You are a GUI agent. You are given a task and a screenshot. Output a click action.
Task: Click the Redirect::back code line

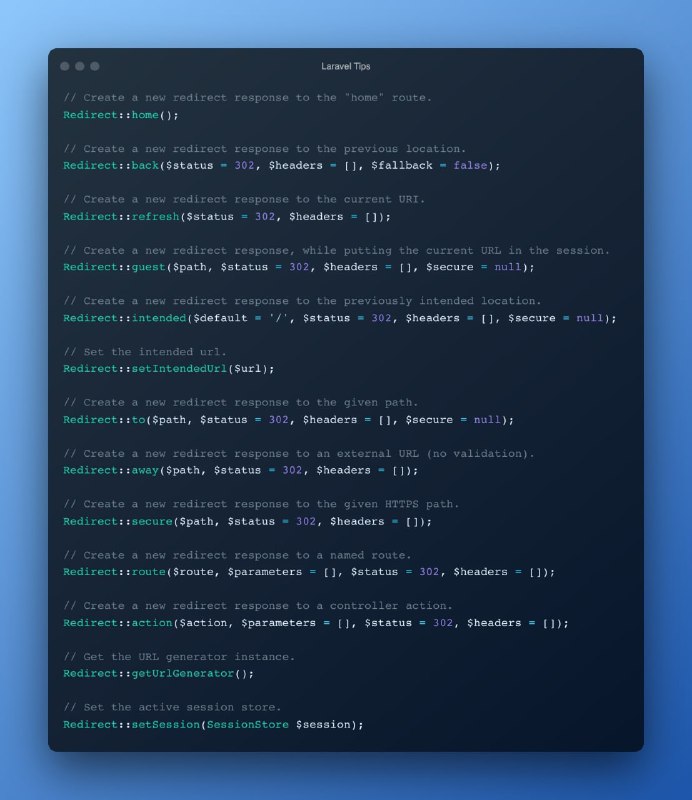pos(282,165)
